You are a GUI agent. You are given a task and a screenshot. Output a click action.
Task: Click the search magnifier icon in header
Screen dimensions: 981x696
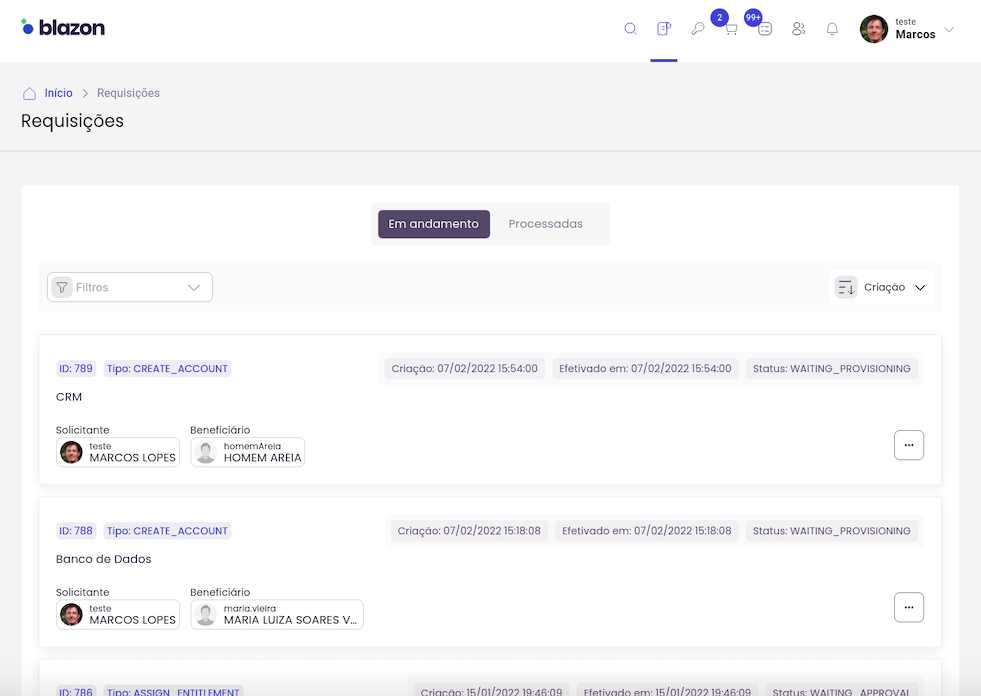coord(630,29)
